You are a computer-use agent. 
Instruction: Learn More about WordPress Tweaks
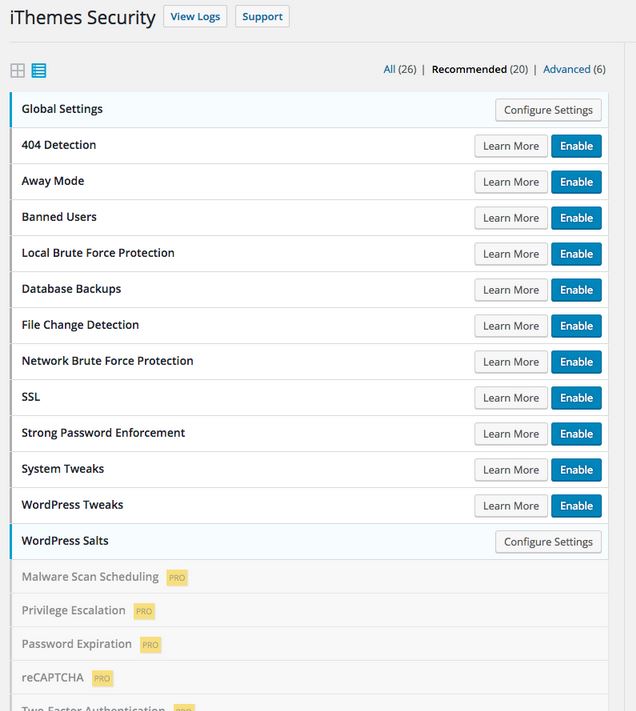[511, 506]
